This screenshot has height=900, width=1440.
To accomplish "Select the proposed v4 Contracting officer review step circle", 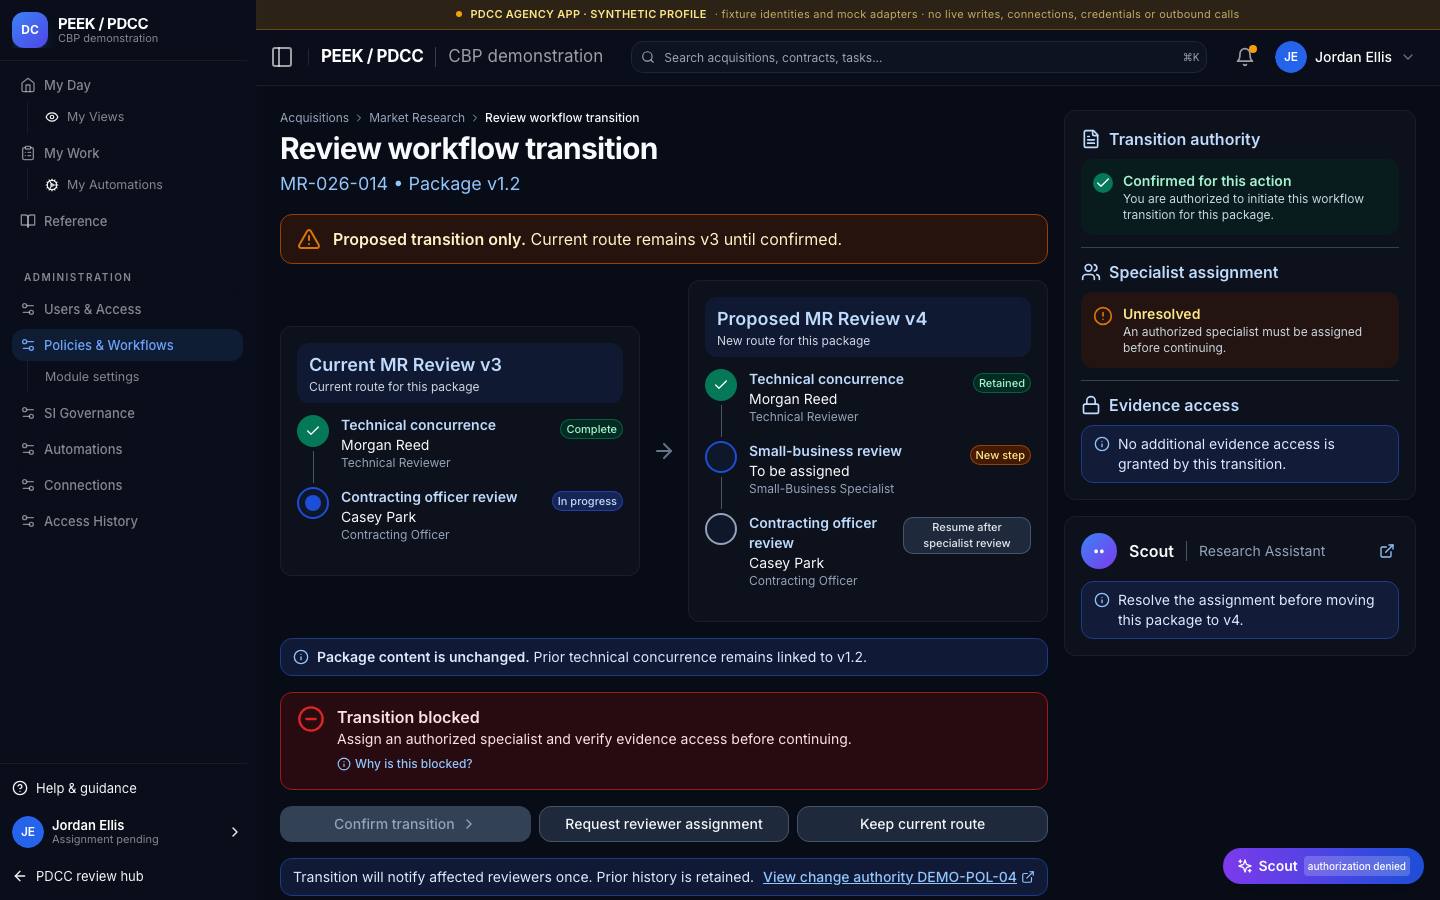I will tap(721, 529).
